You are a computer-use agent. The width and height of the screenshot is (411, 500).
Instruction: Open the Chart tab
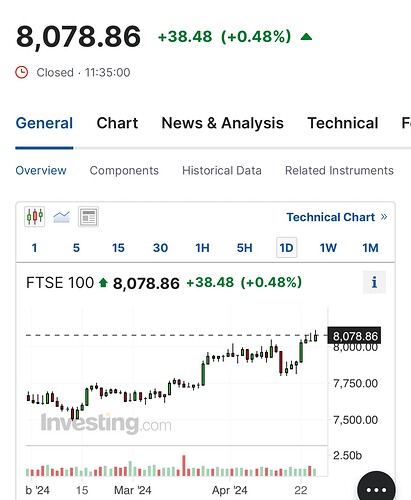117,123
